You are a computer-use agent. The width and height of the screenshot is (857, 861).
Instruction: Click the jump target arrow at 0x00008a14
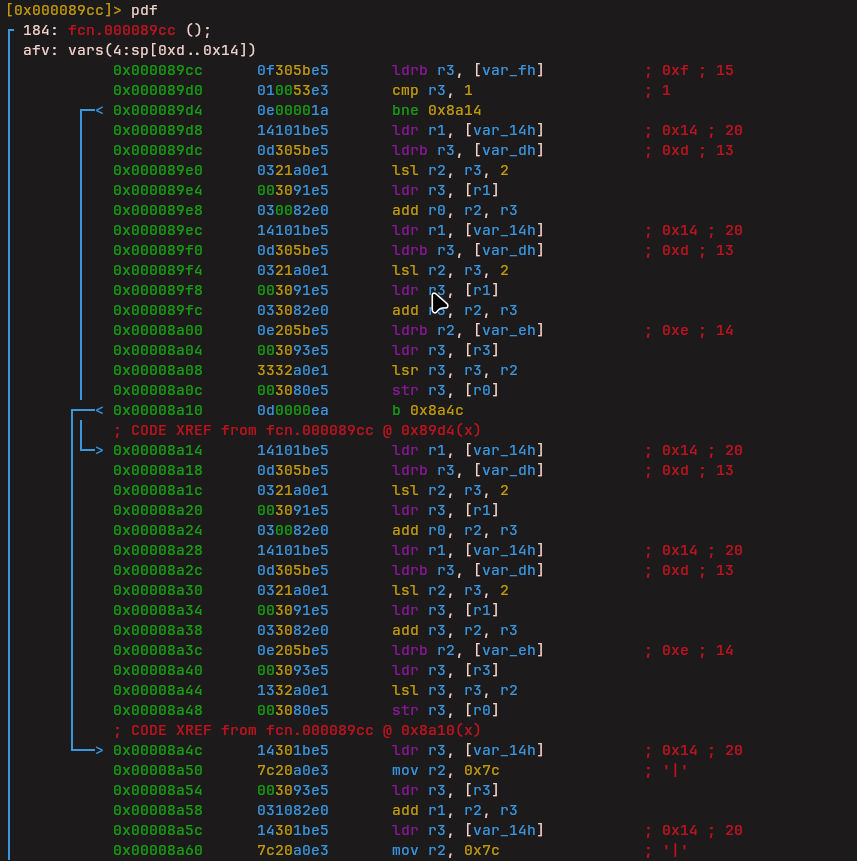(x=97, y=451)
